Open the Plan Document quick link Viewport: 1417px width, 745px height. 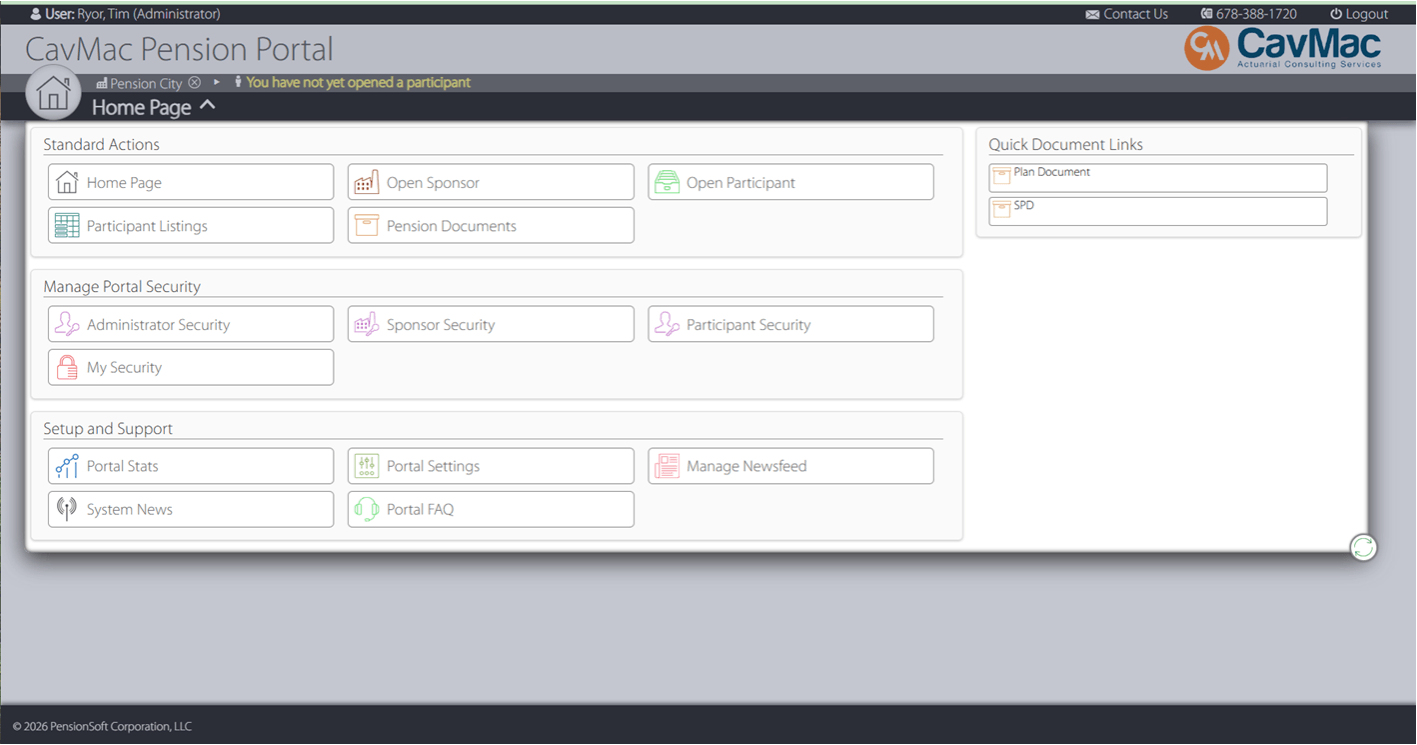[x=1158, y=178]
